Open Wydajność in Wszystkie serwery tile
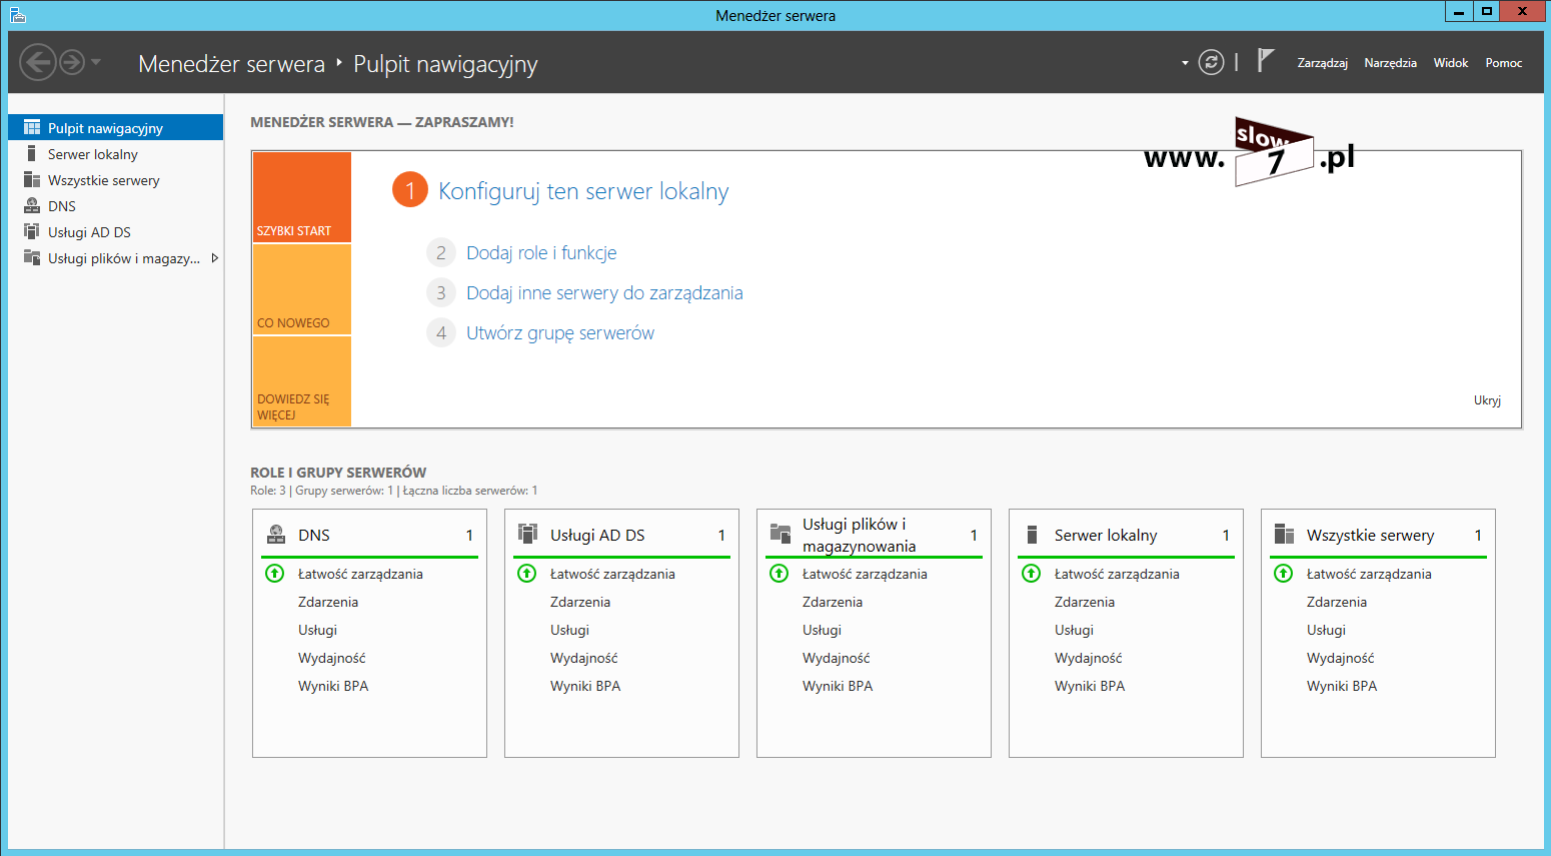Viewport: 1551px width, 856px height. click(1340, 658)
